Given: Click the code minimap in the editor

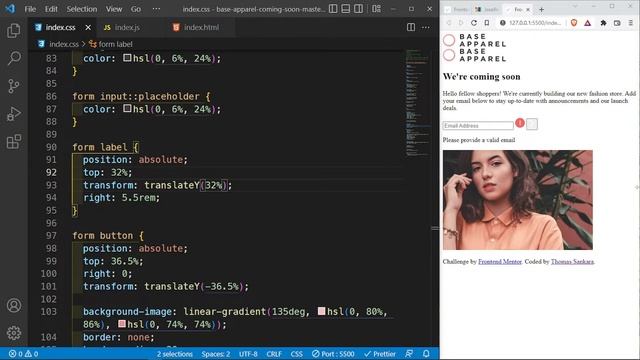Looking at the screenshot, I should (x=417, y=102).
